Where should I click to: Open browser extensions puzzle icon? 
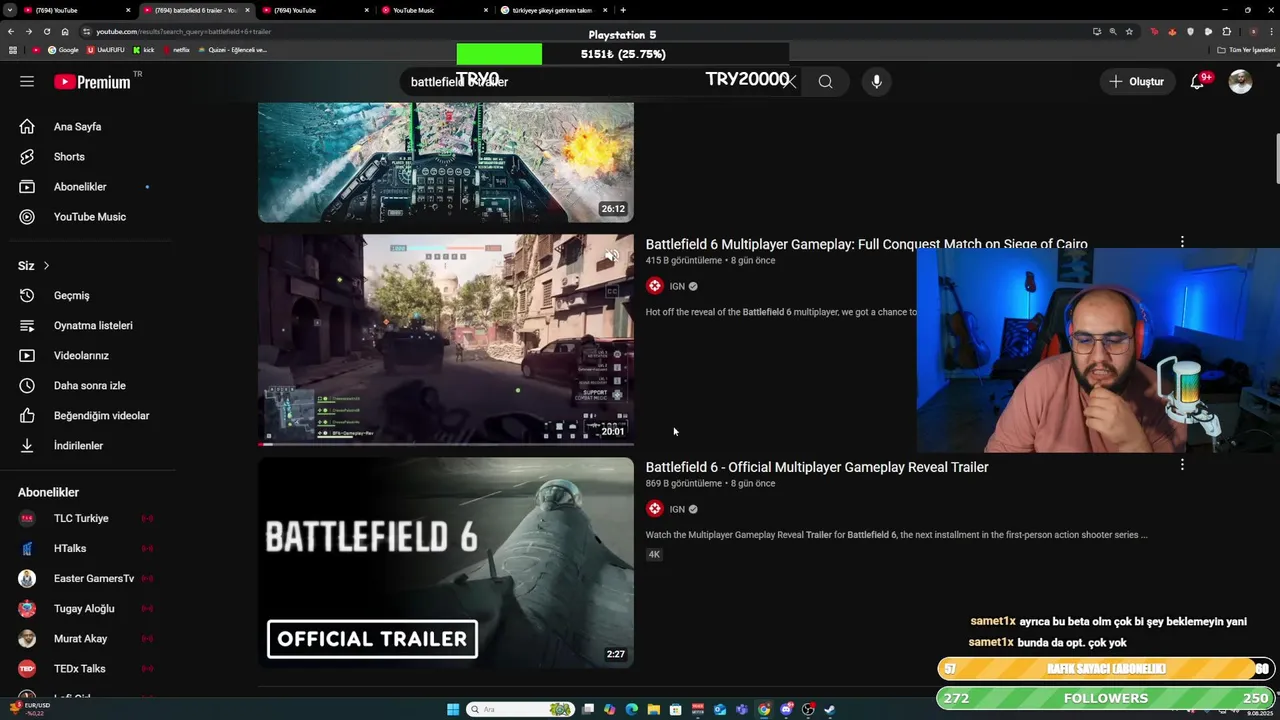tap(1227, 32)
